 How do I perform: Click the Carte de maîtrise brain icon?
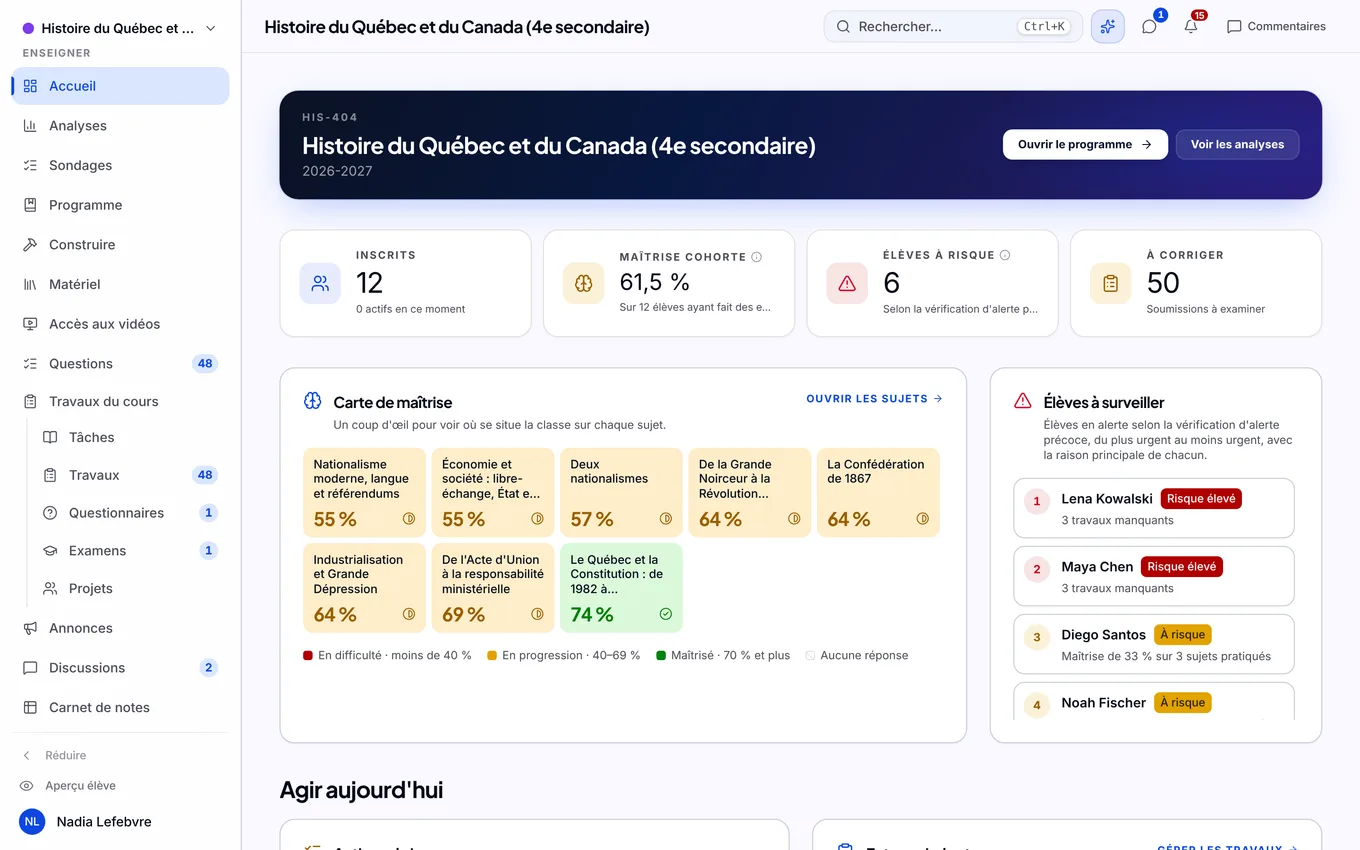pyautogui.click(x=313, y=401)
